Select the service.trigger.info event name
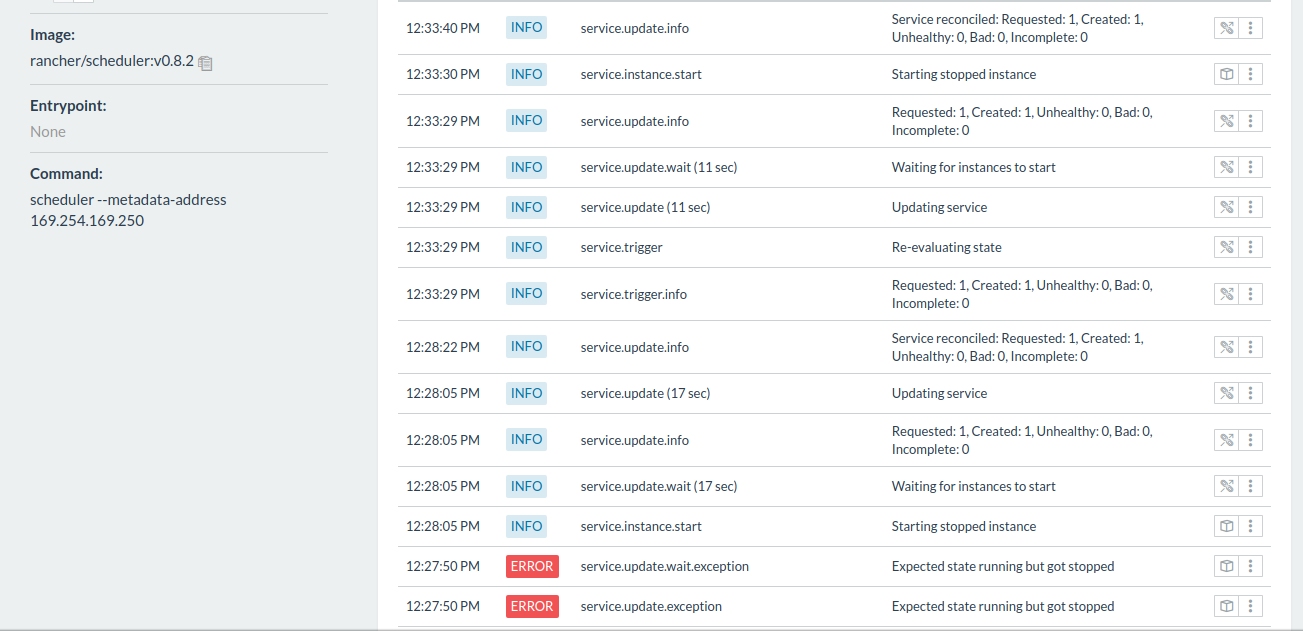 click(634, 294)
